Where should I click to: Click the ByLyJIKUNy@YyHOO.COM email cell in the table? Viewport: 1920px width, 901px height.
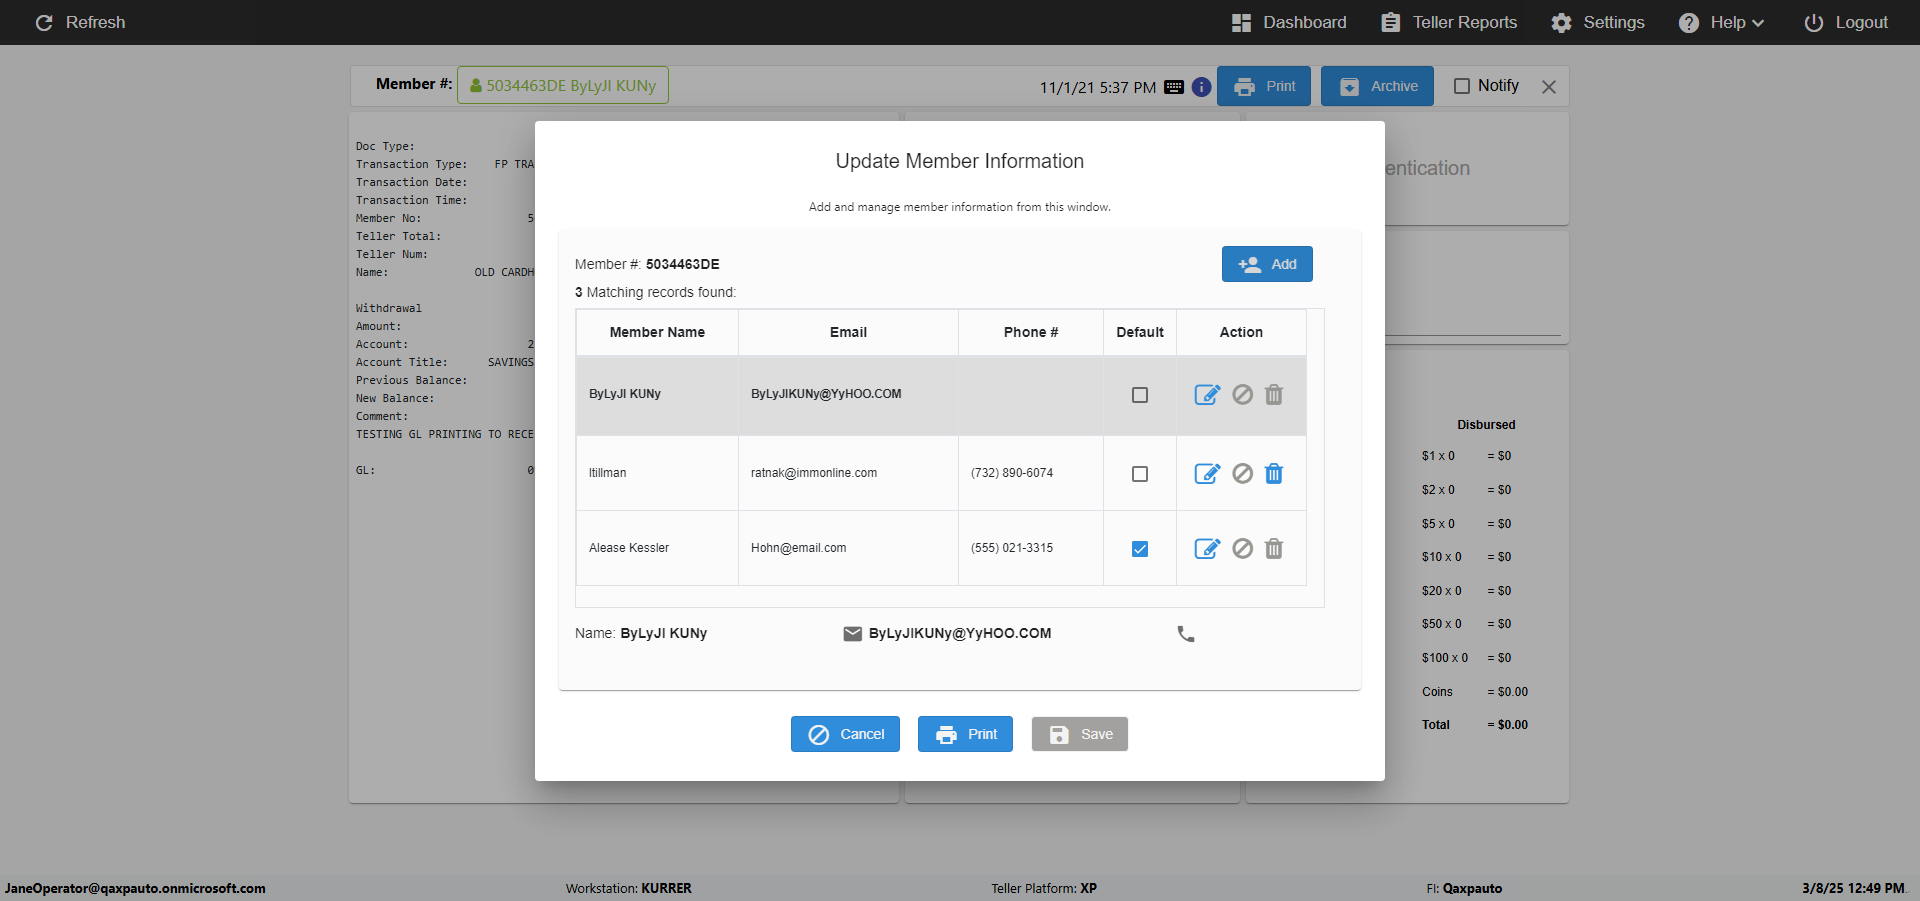tap(848, 395)
